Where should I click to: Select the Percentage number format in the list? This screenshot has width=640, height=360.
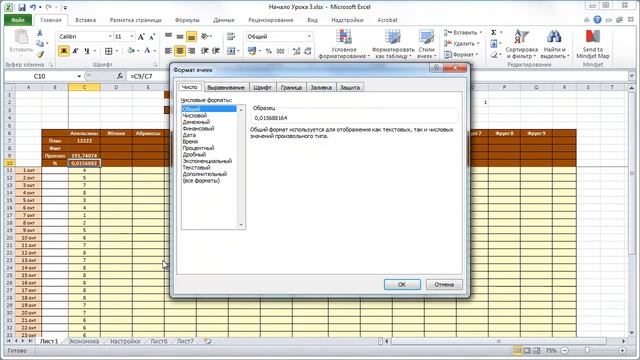[198, 148]
